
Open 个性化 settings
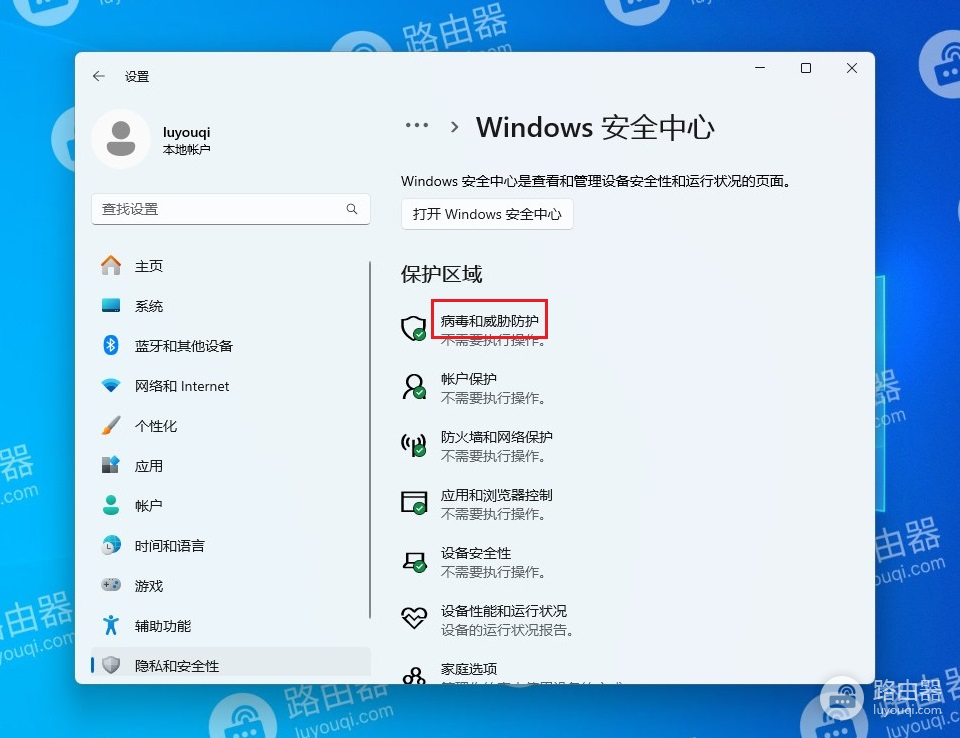(x=231, y=425)
